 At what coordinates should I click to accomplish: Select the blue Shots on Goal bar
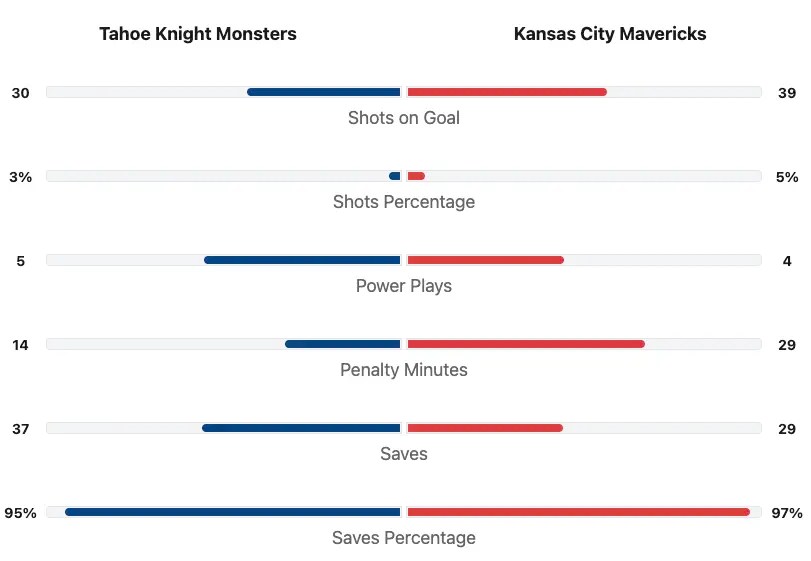click(324, 92)
